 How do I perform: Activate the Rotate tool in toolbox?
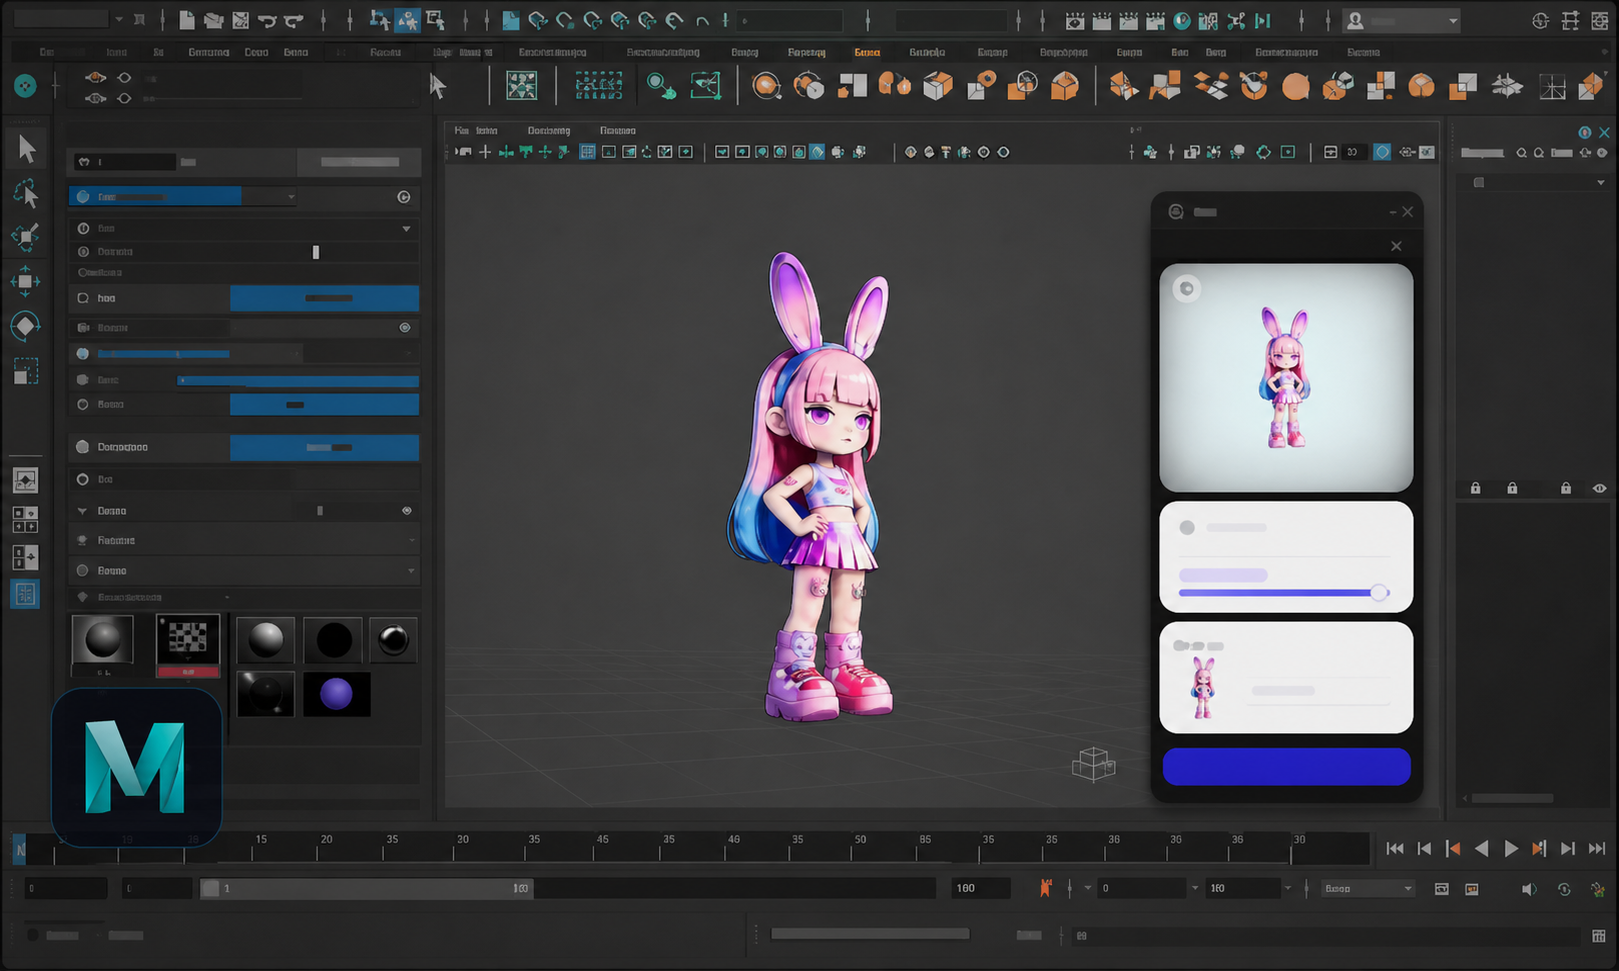pyautogui.click(x=25, y=326)
